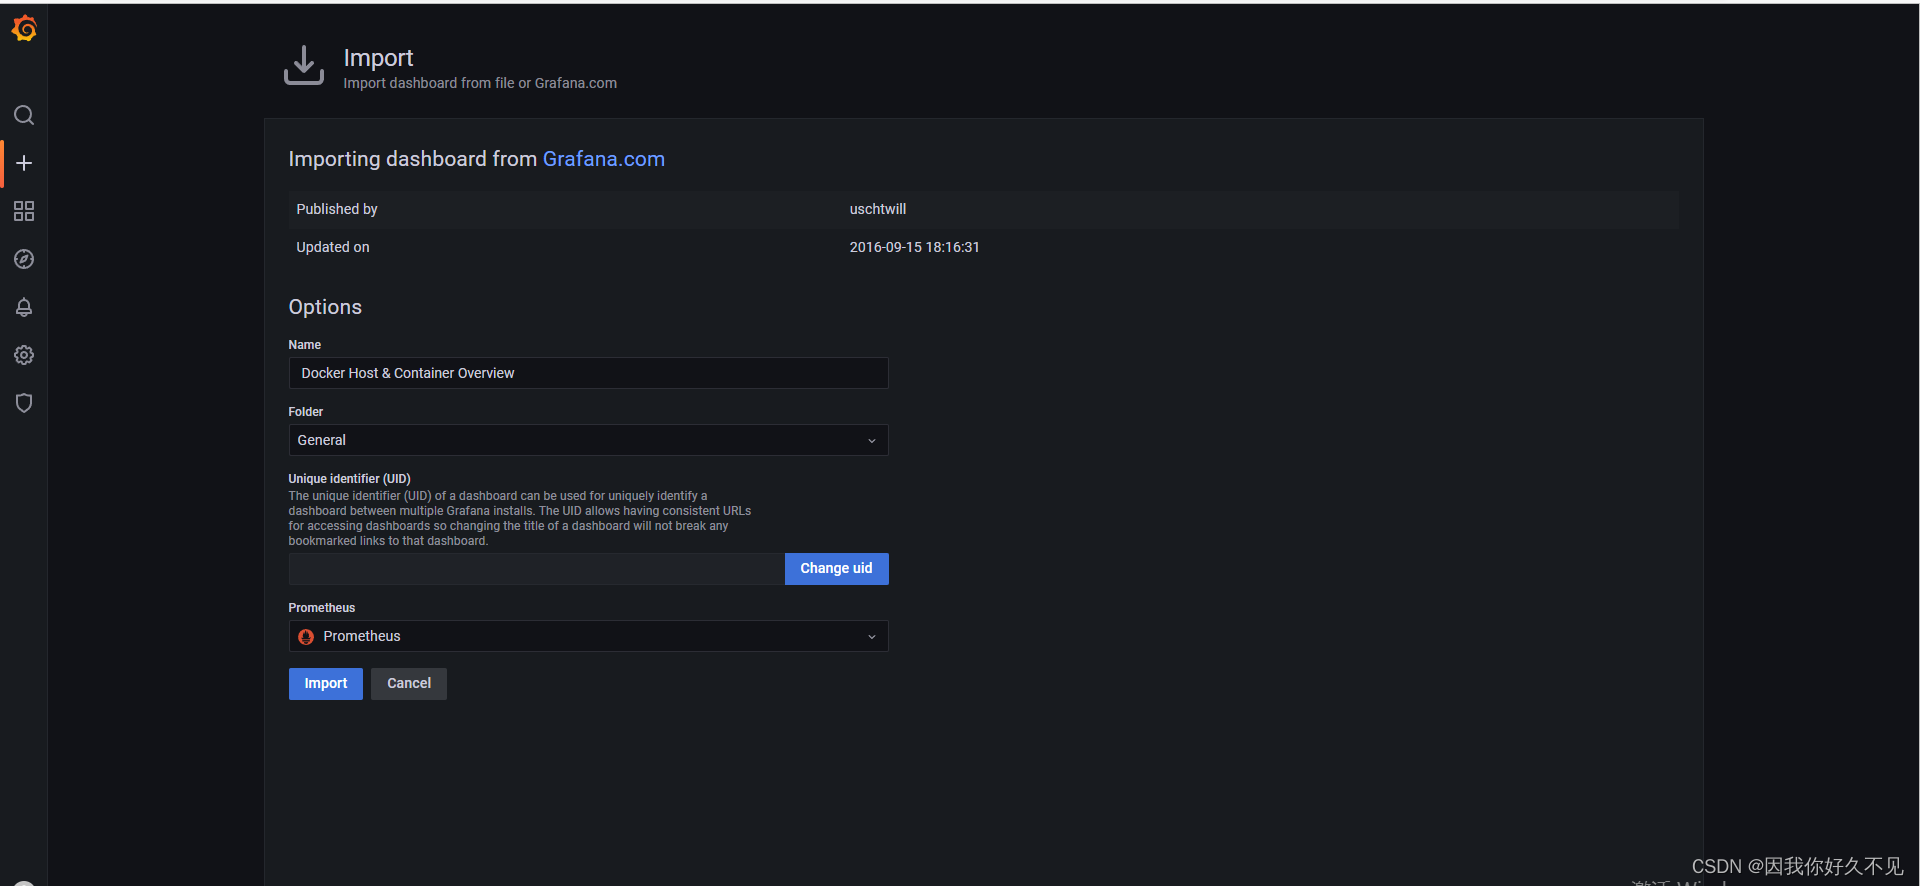Screen dimensions: 1920x886
Task: Cancel the dashboard import
Action: (x=409, y=684)
